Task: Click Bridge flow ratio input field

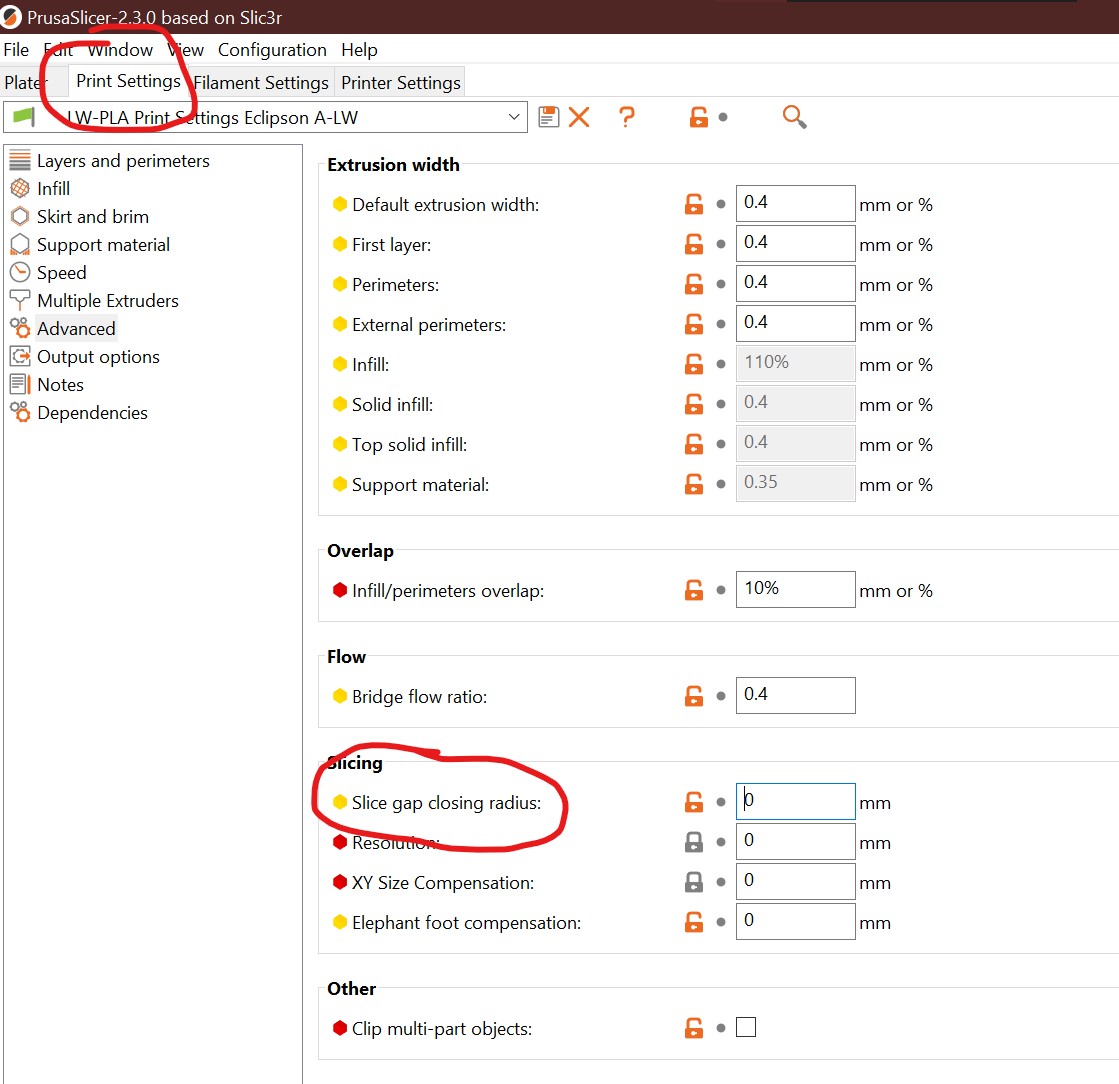Action: (x=795, y=695)
